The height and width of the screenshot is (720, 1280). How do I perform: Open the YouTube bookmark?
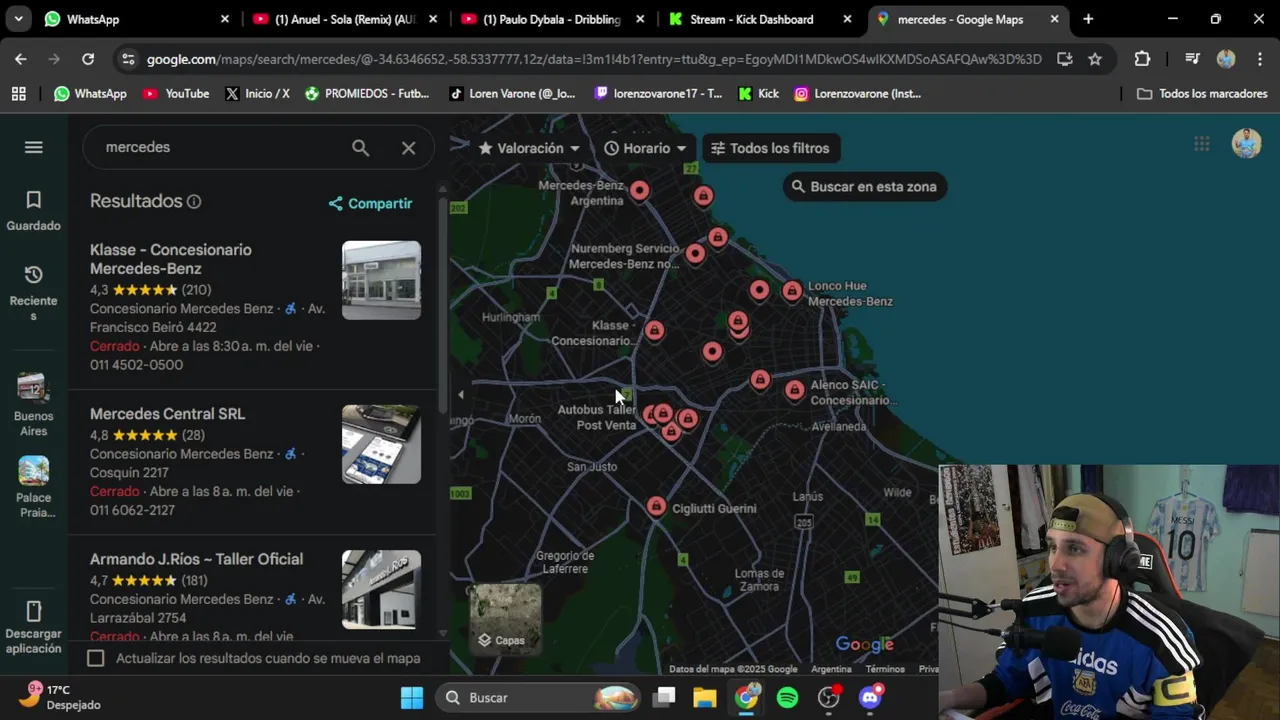pyautogui.click(x=176, y=94)
